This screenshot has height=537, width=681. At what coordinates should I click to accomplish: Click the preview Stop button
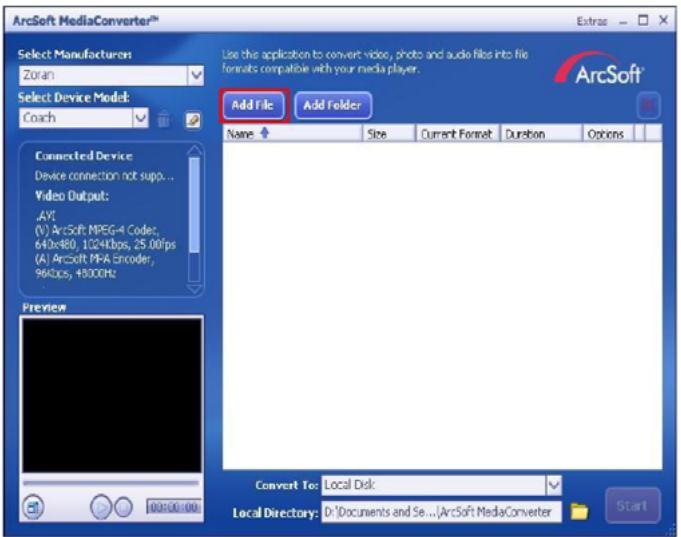coord(124,507)
